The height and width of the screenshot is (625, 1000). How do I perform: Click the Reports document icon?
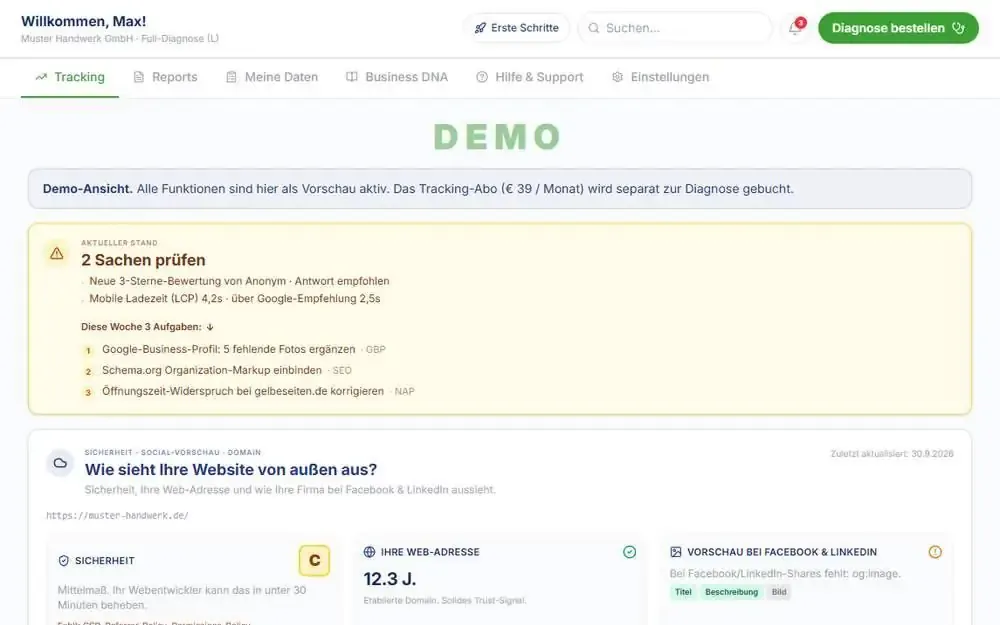click(138, 77)
